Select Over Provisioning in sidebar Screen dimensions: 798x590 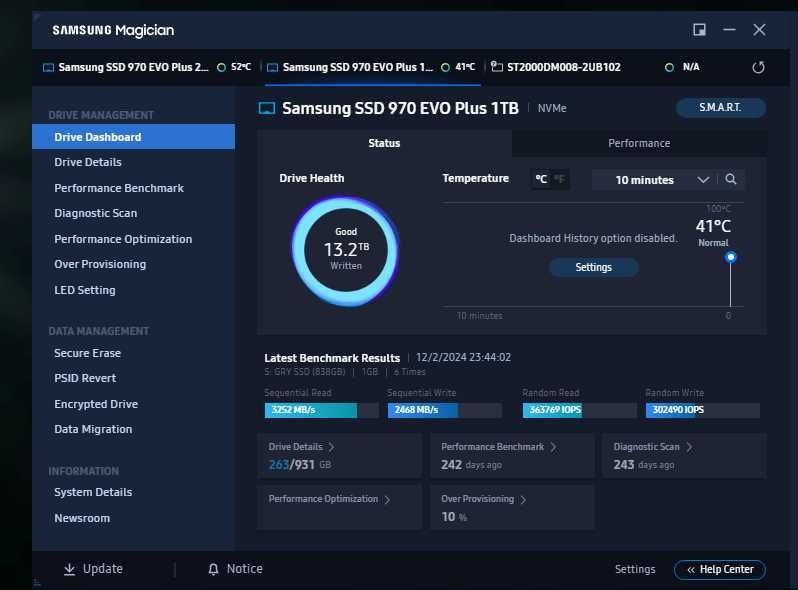(x=133, y=264)
